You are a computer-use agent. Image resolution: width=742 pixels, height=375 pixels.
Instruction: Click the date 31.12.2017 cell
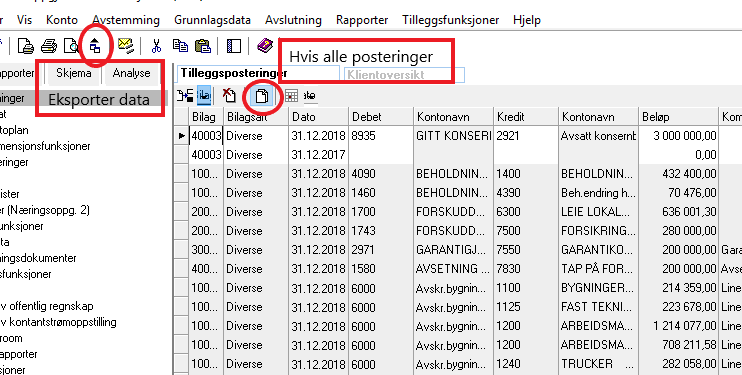point(318,155)
